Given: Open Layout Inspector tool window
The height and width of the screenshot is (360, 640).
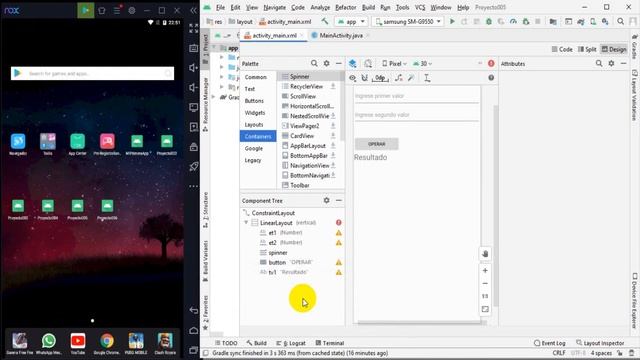Looking at the screenshot, I should [600, 343].
